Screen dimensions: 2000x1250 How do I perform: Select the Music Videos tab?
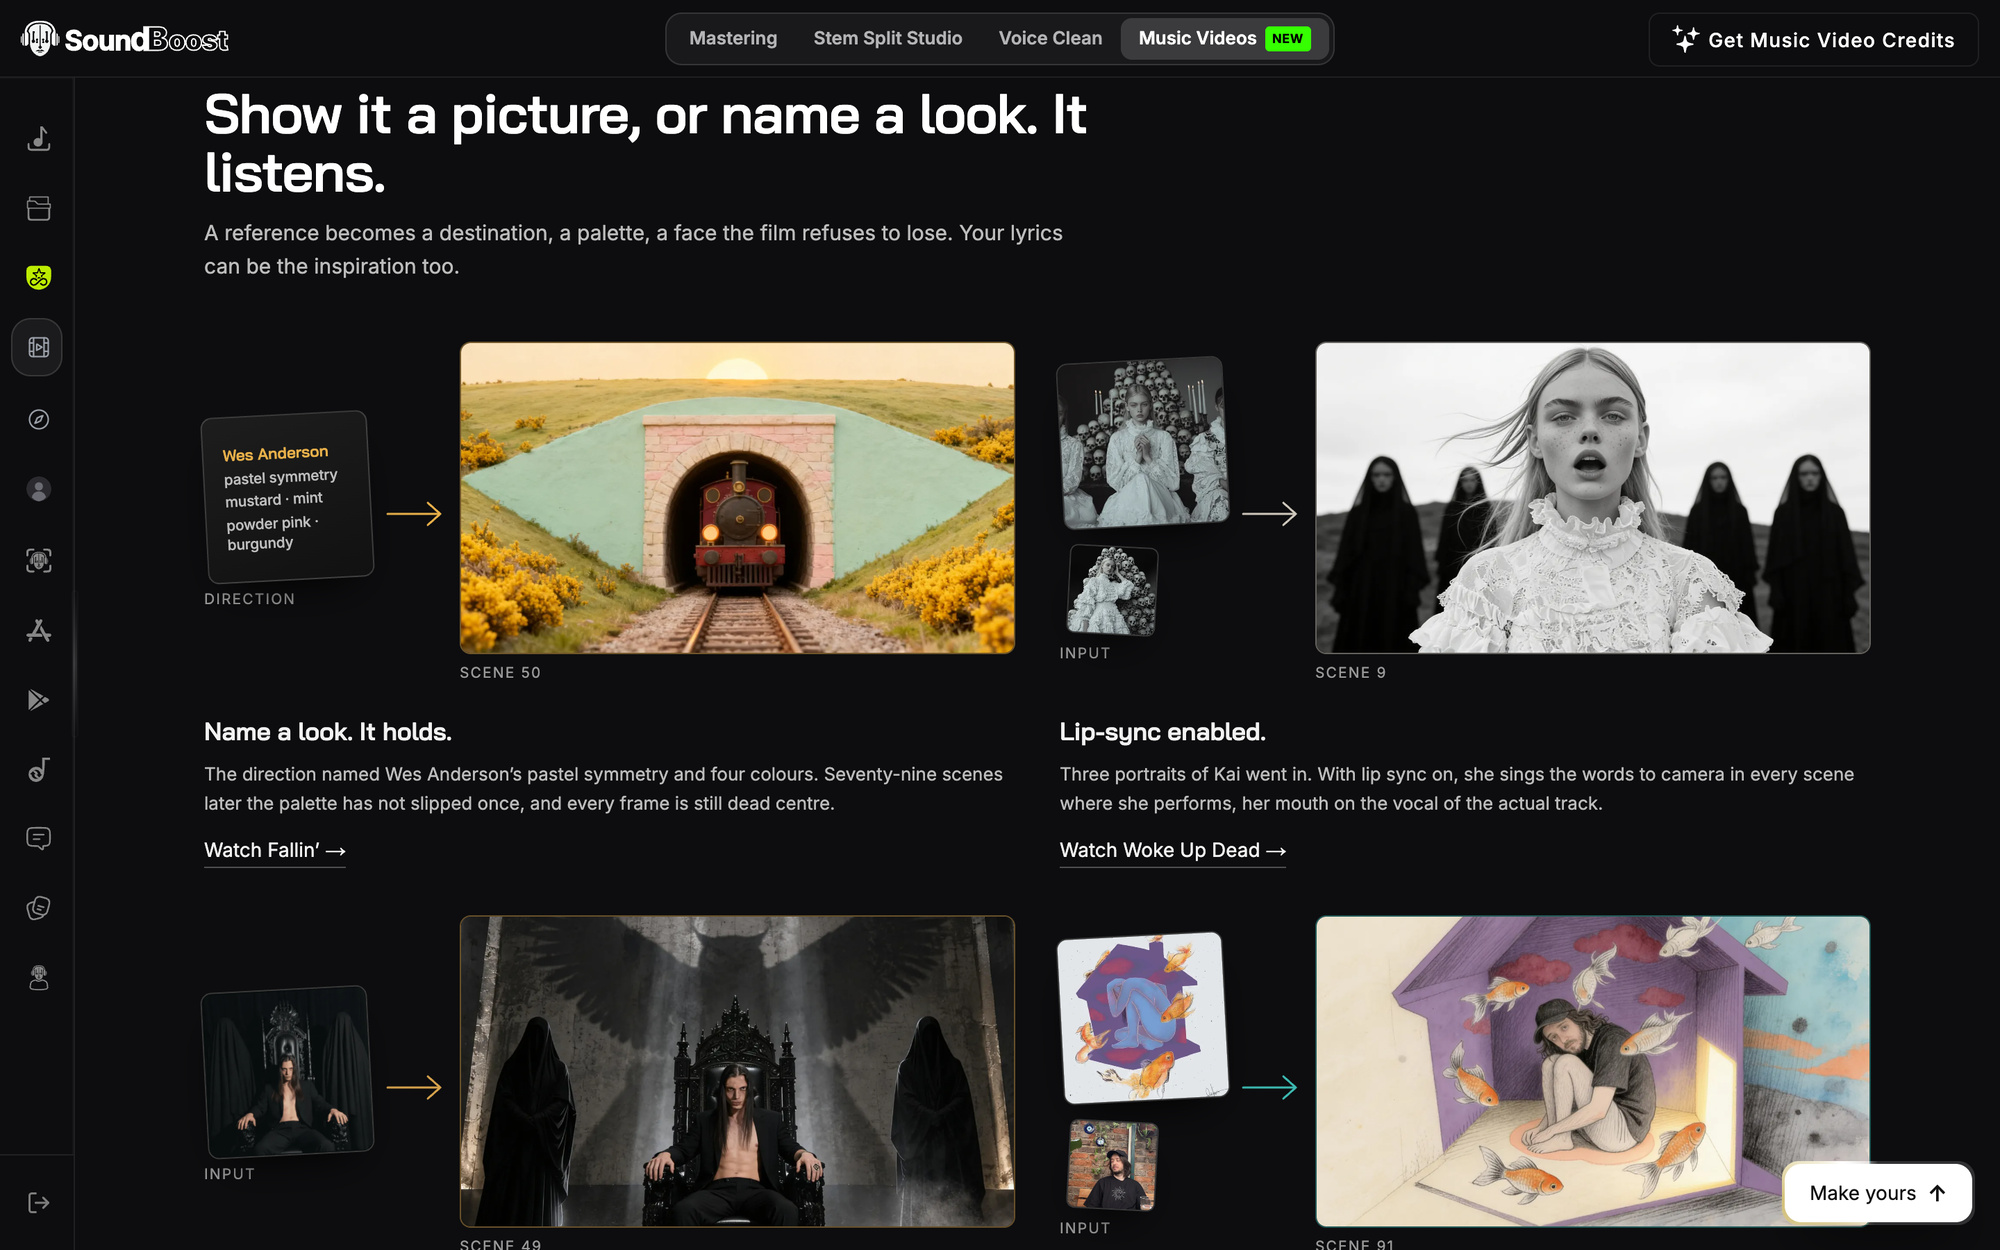[1224, 38]
